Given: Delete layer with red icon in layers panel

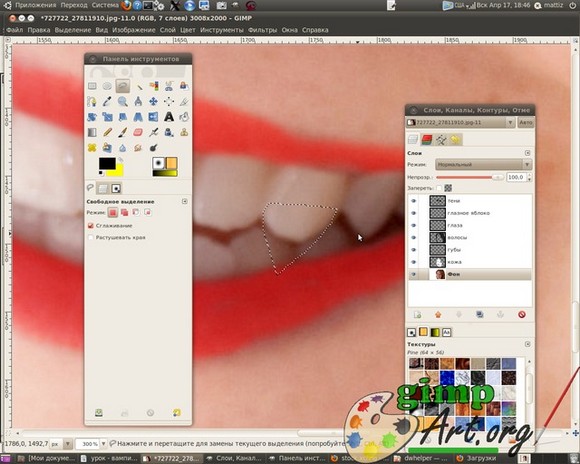Looking at the screenshot, I should [x=522, y=315].
